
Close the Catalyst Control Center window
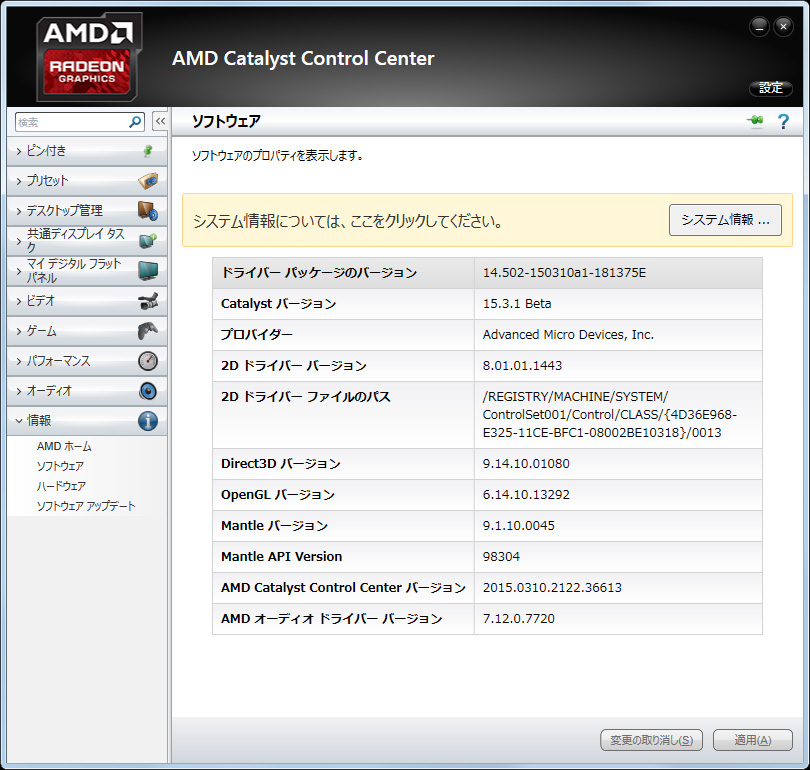(x=783, y=26)
